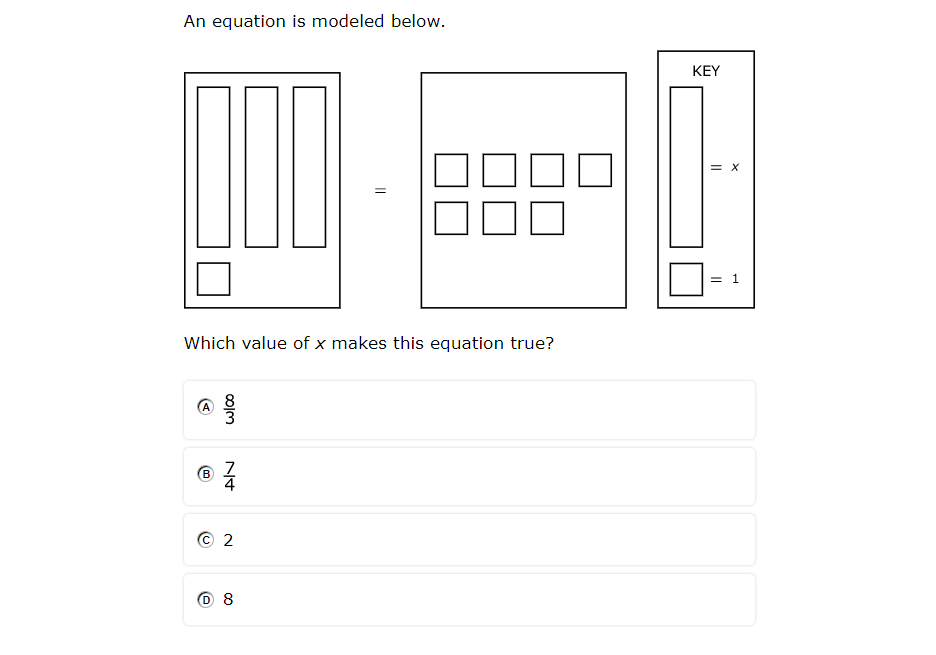Click the KEY heading label
The width and height of the screenshot is (936, 655).
coord(706,71)
